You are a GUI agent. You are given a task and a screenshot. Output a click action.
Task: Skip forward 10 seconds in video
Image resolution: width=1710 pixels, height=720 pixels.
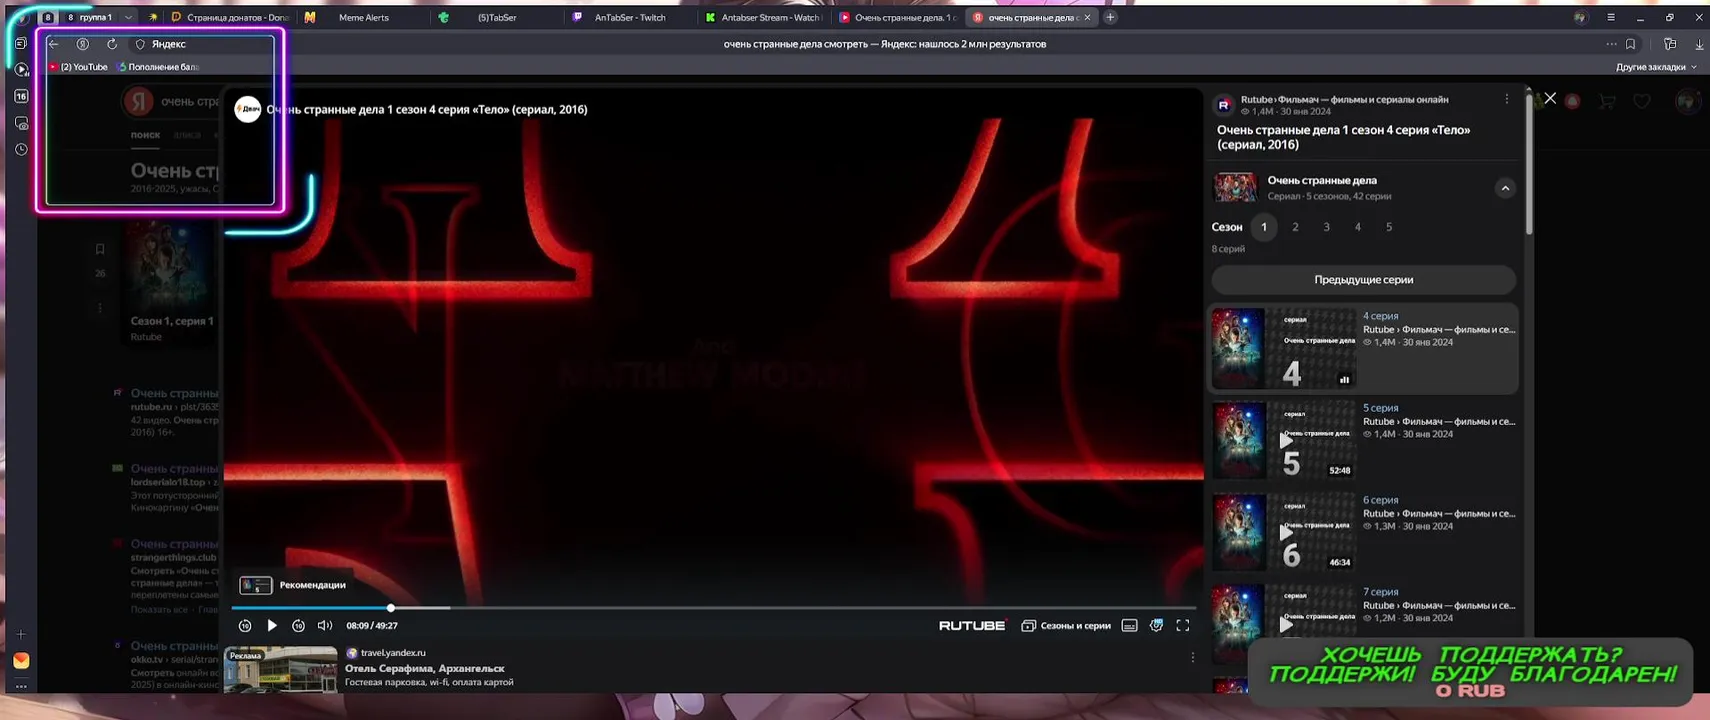point(298,625)
